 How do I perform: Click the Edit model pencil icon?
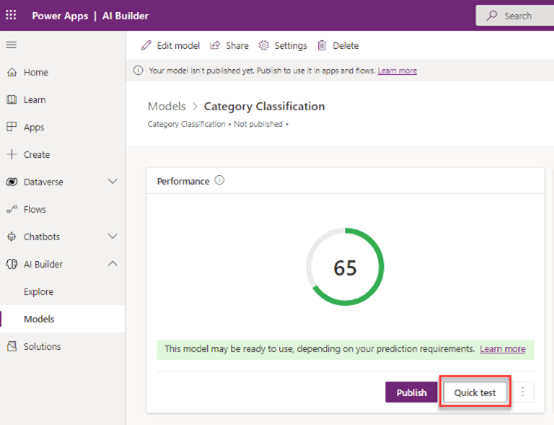pos(146,46)
